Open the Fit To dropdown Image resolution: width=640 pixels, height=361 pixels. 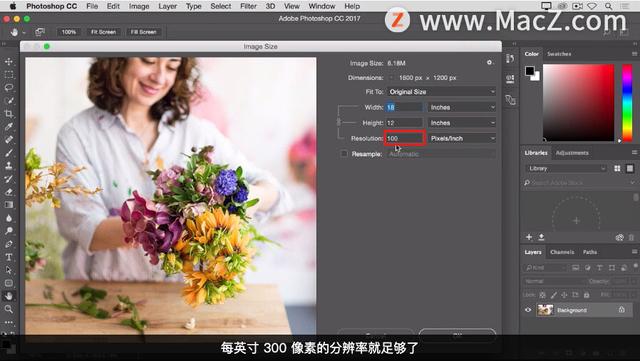tap(441, 92)
